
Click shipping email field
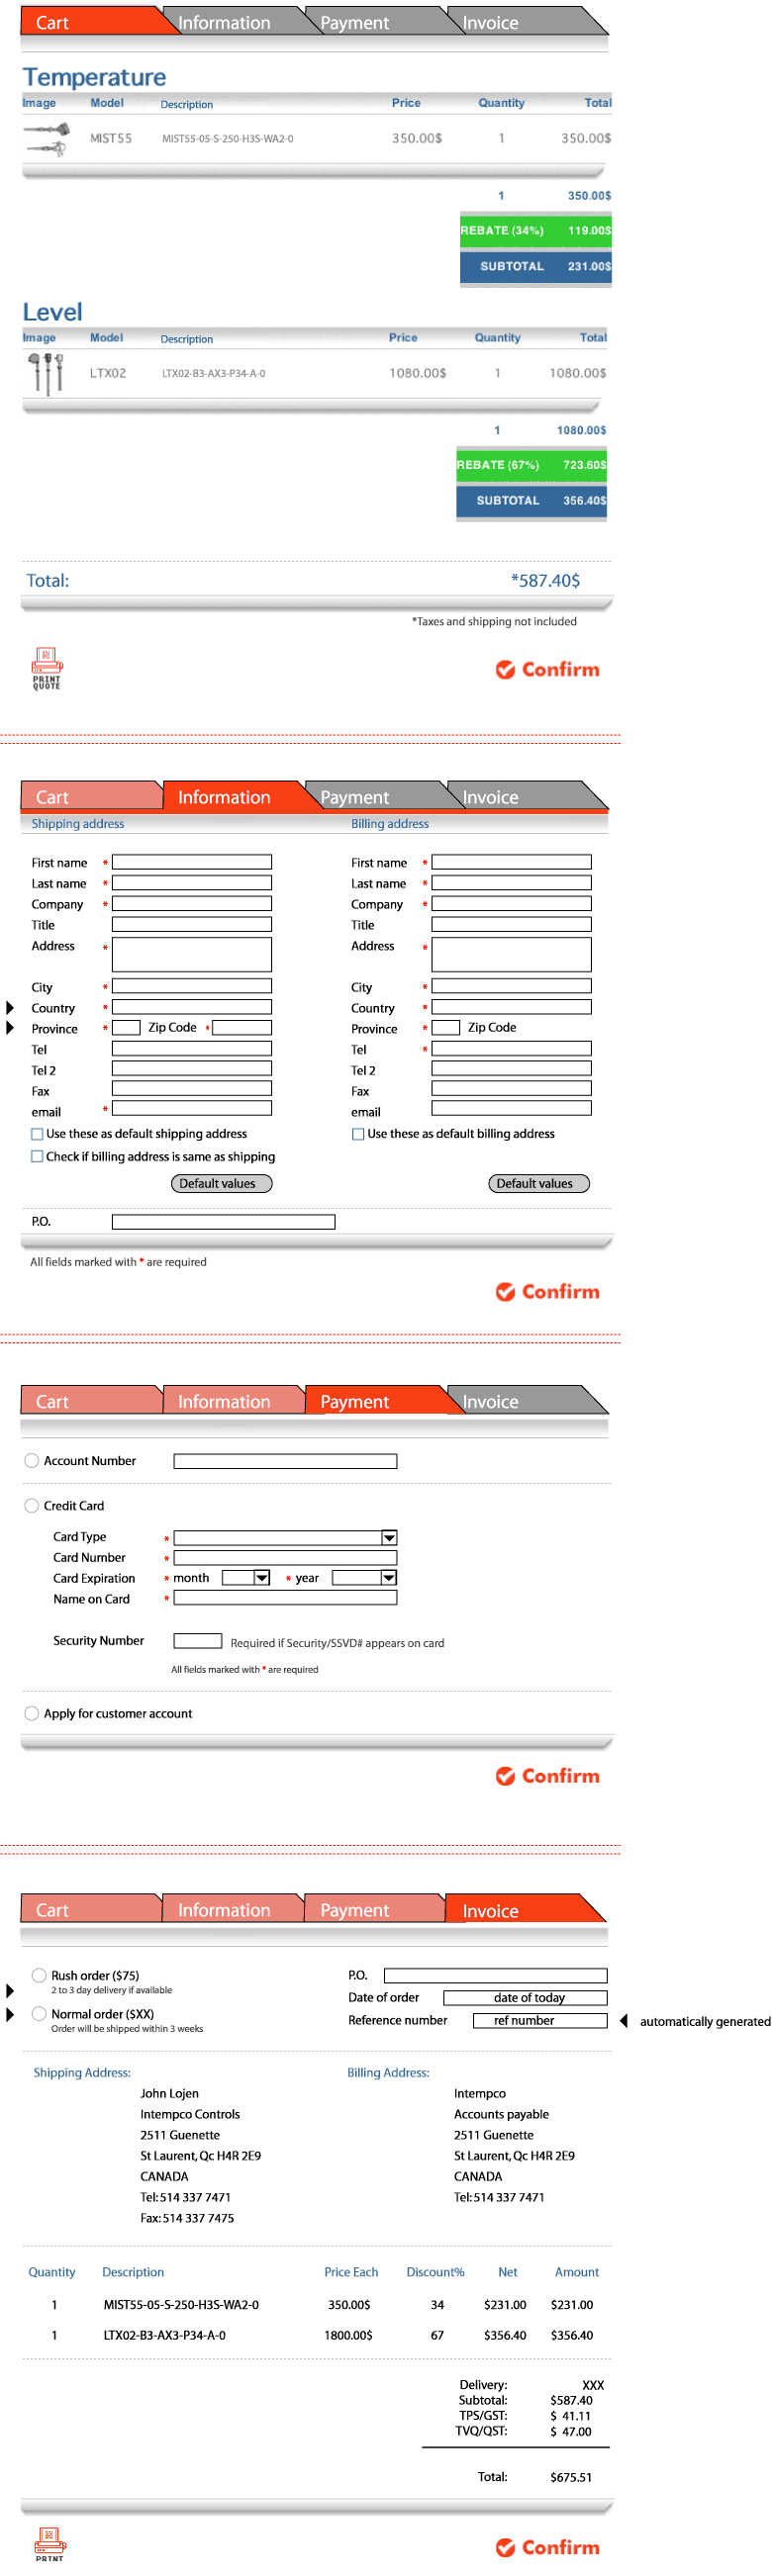[192, 1108]
